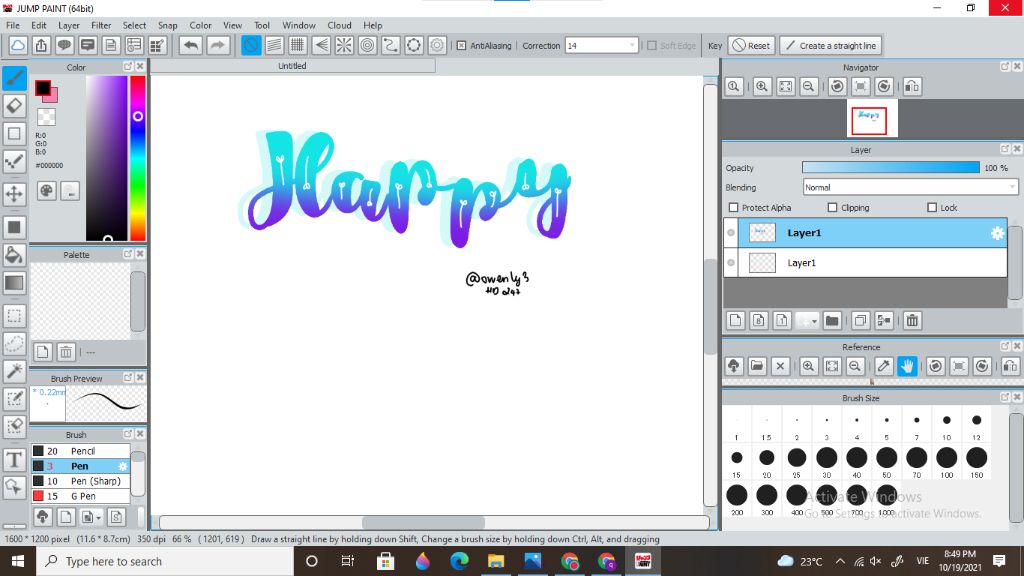Select the G Pen brush

pyautogui.click(x=82, y=496)
